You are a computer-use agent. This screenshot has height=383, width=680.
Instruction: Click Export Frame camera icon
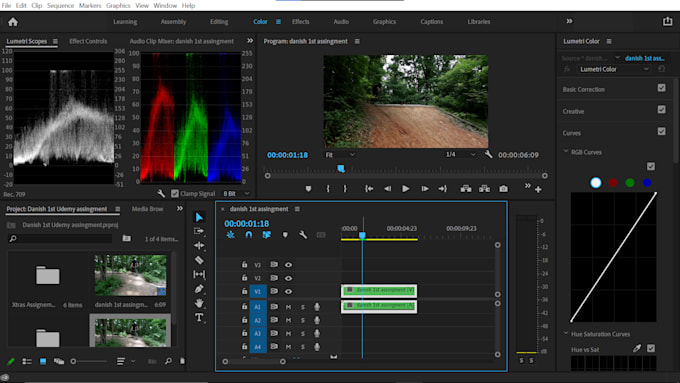503,189
